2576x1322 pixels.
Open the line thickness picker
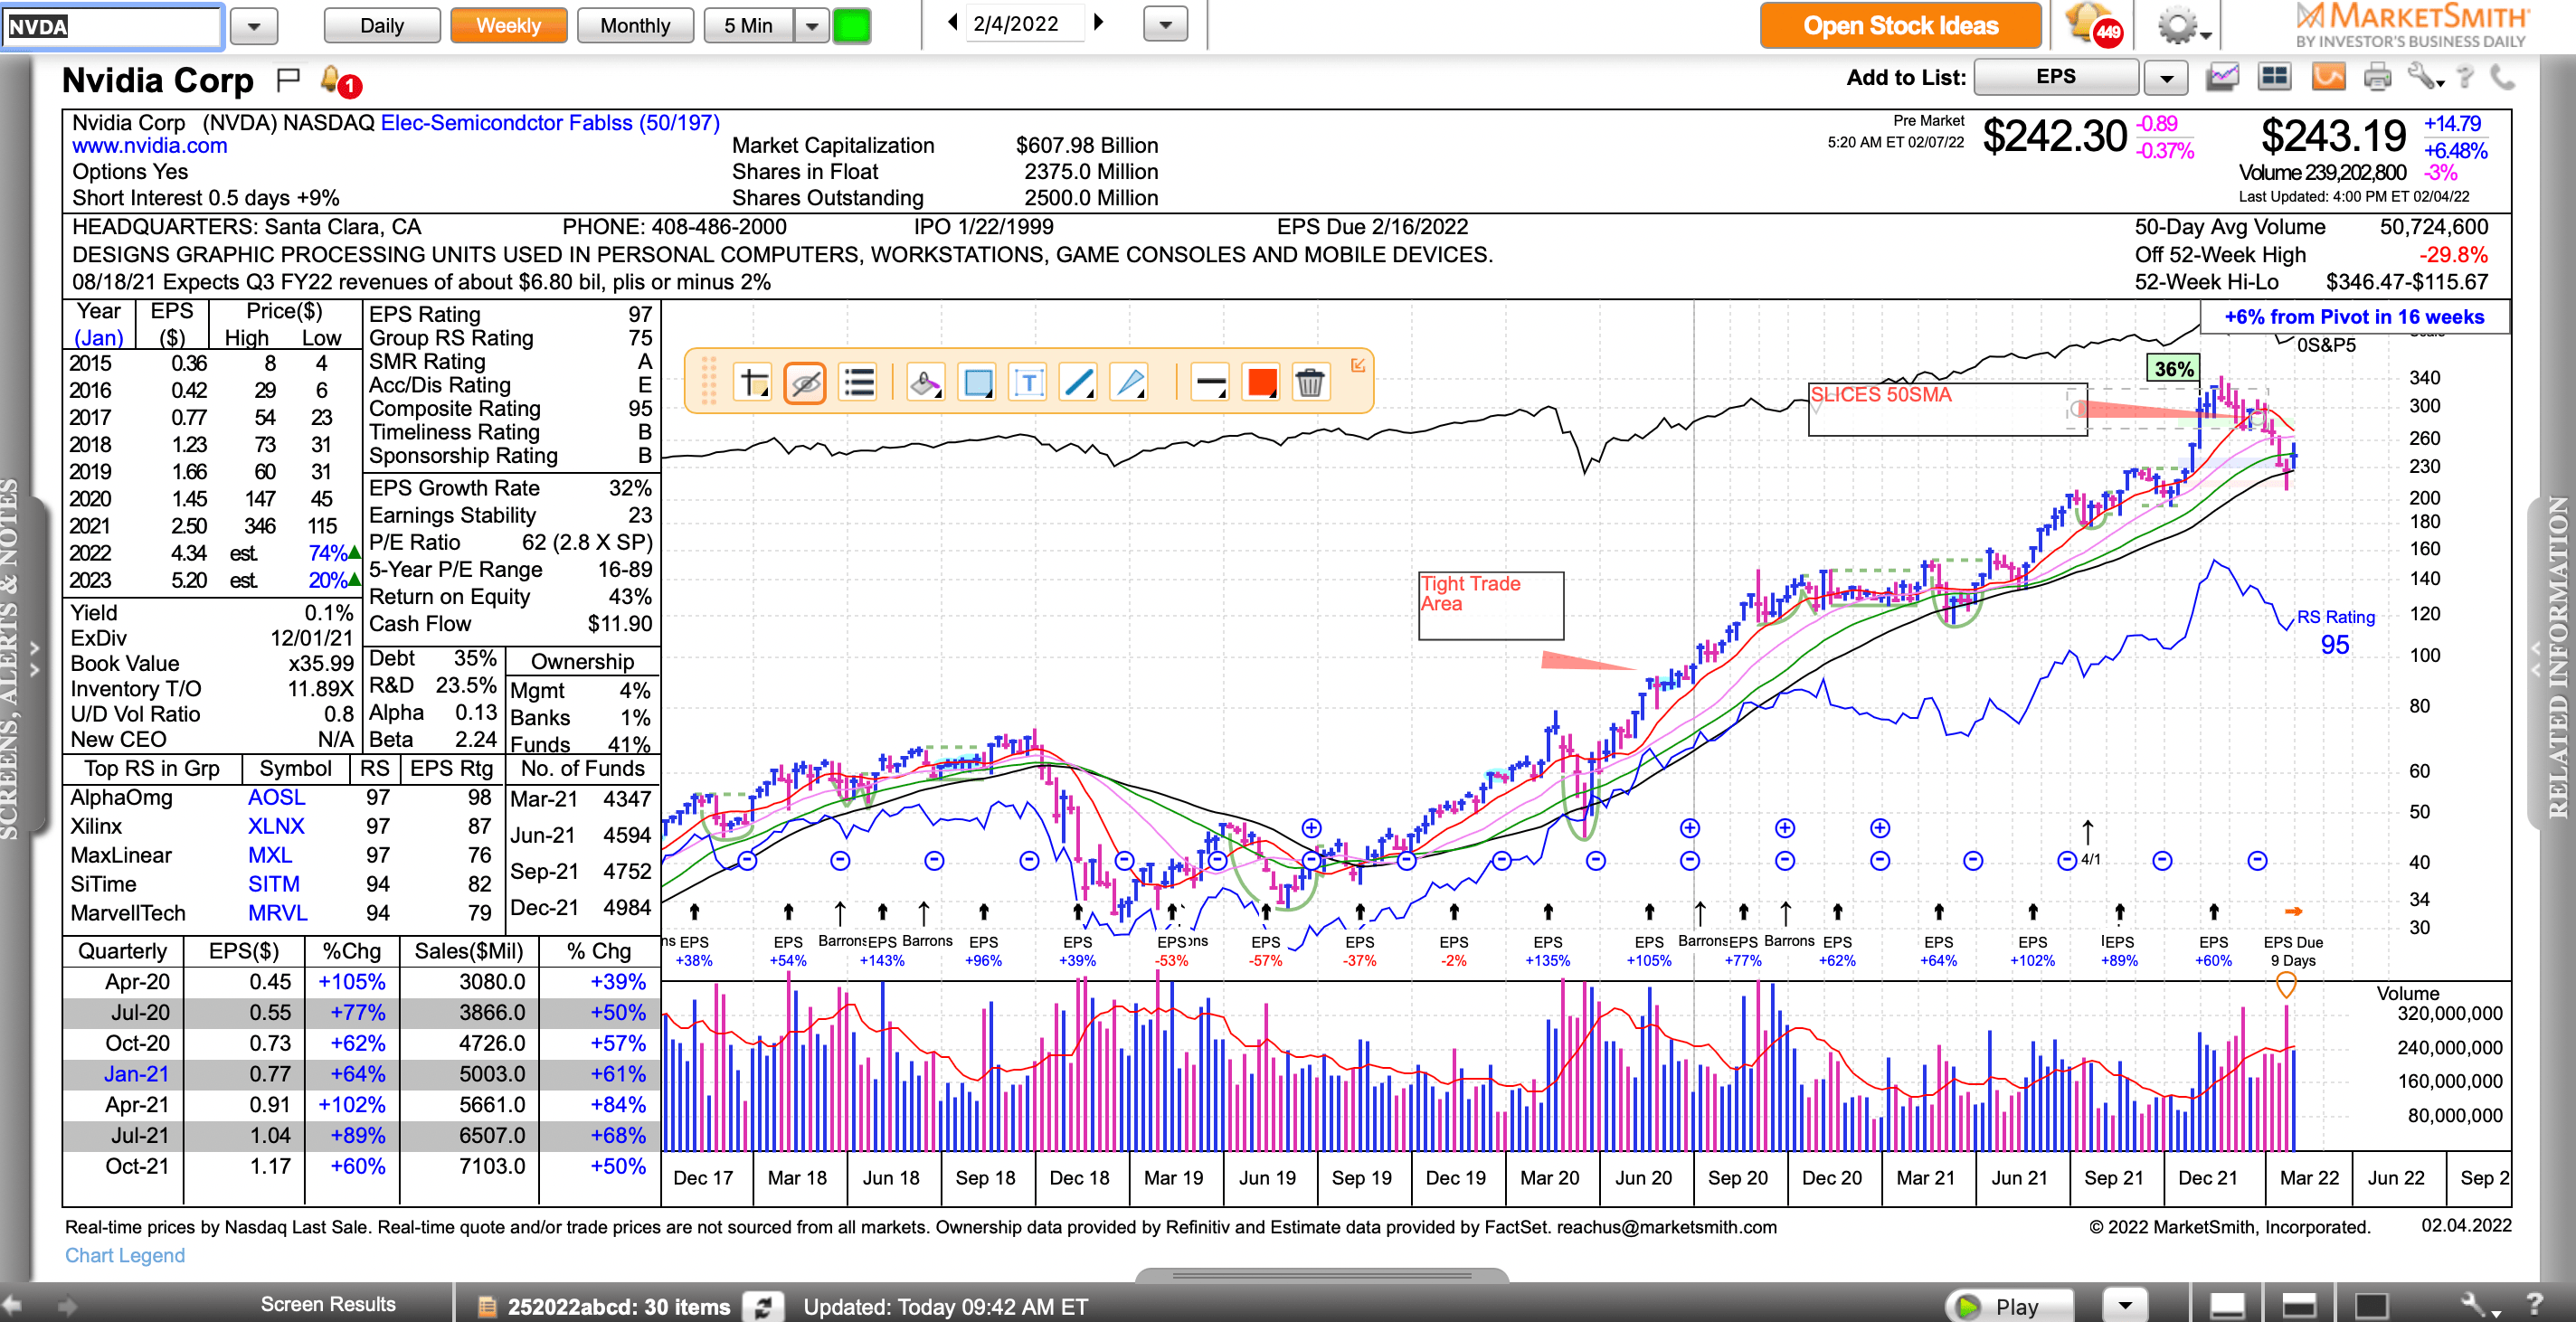pos(1210,382)
